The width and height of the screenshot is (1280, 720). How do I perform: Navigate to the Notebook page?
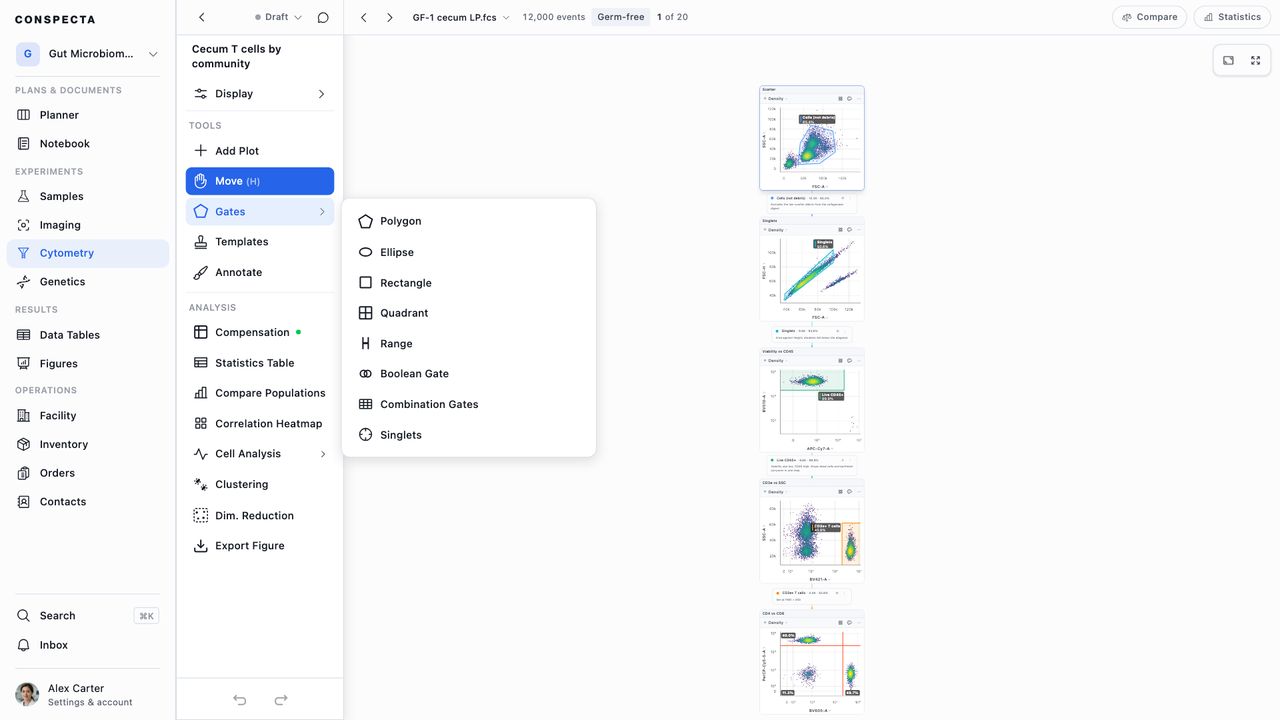[88, 144]
